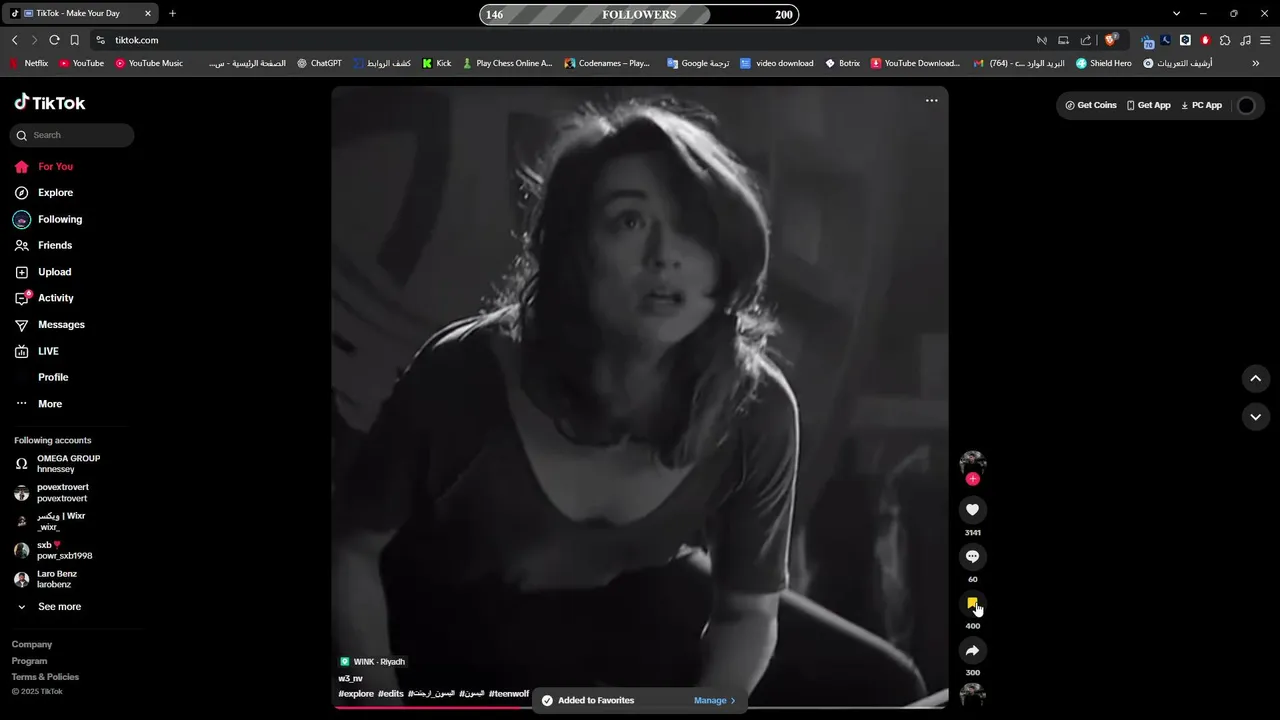Screen dimensions: 1280x720
Task: Go back with the browser back arrow
Action: point(14,40)
